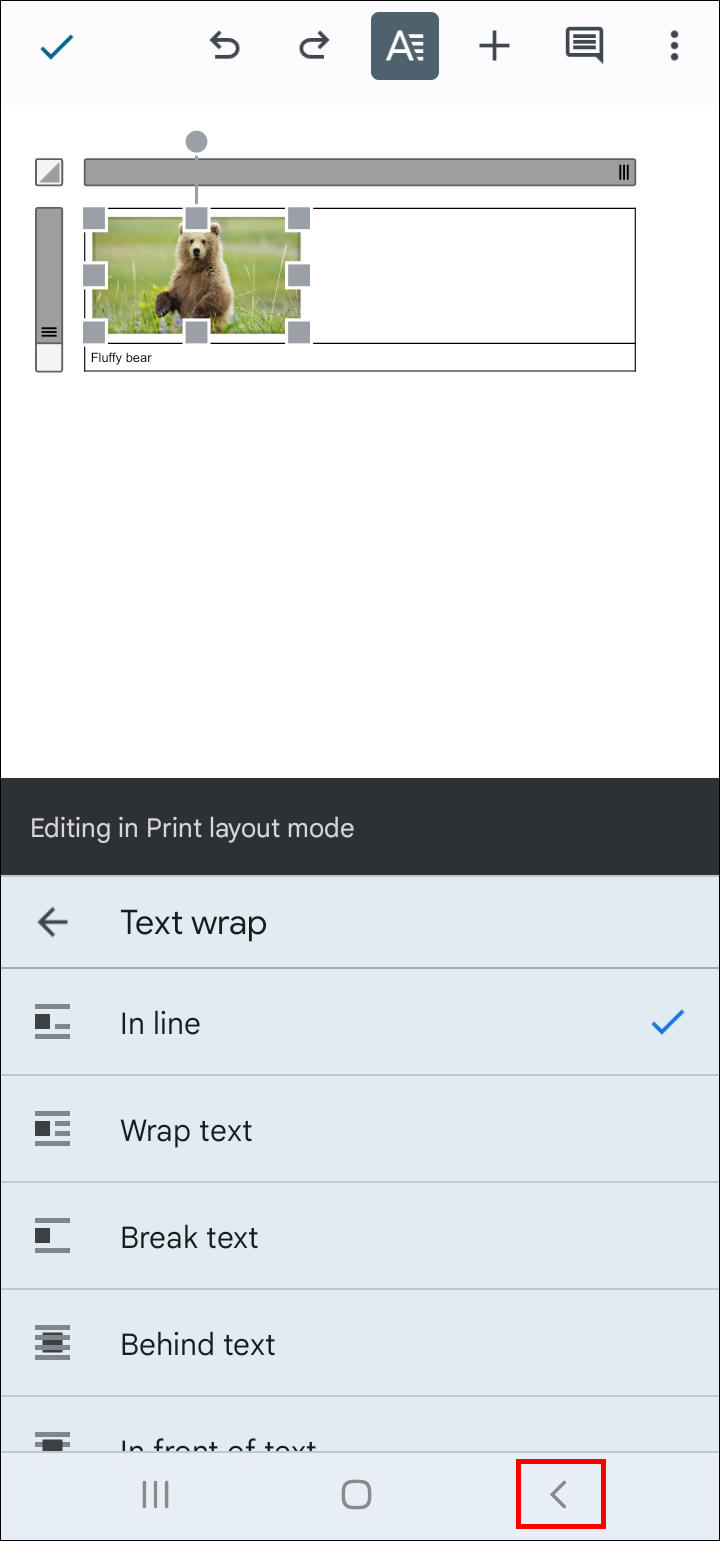Go back from the Text wrap panel

pos(52,922)
